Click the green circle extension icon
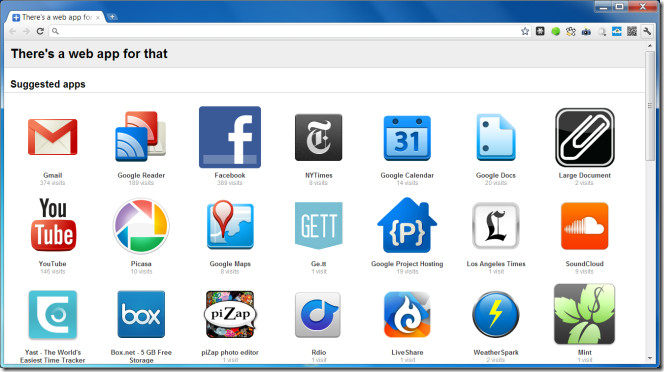The height and width of the screenshot is (372, 664). point(556,31)
